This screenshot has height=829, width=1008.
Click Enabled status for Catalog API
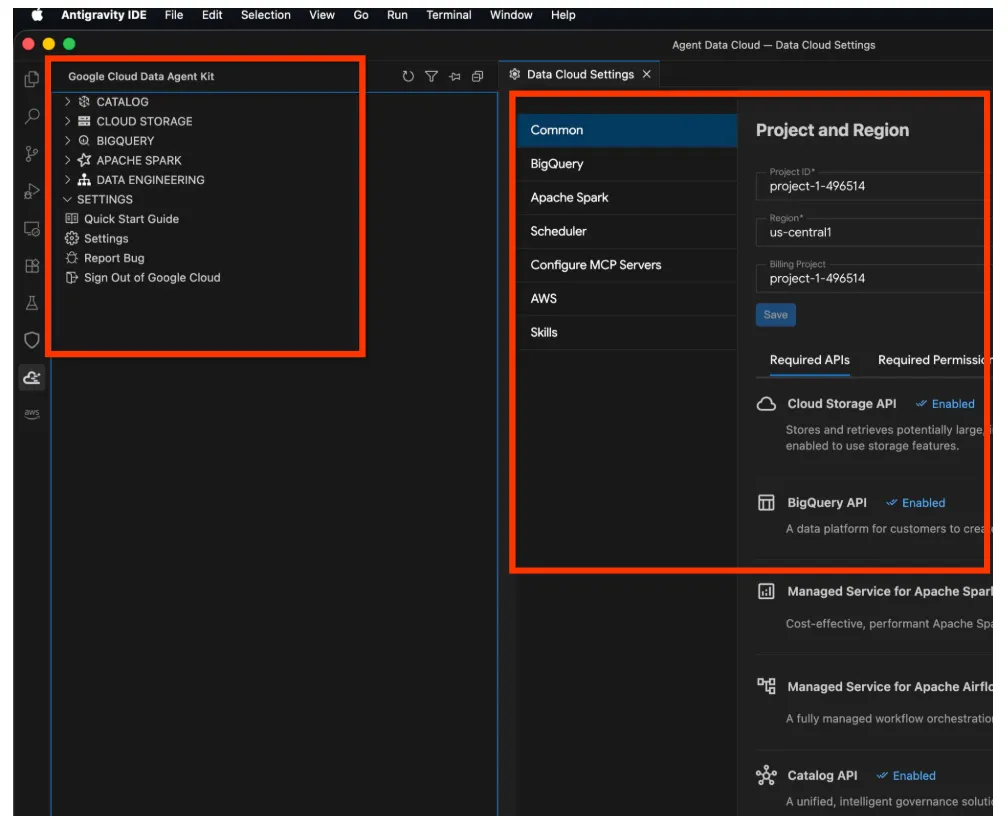pos(906,776)
